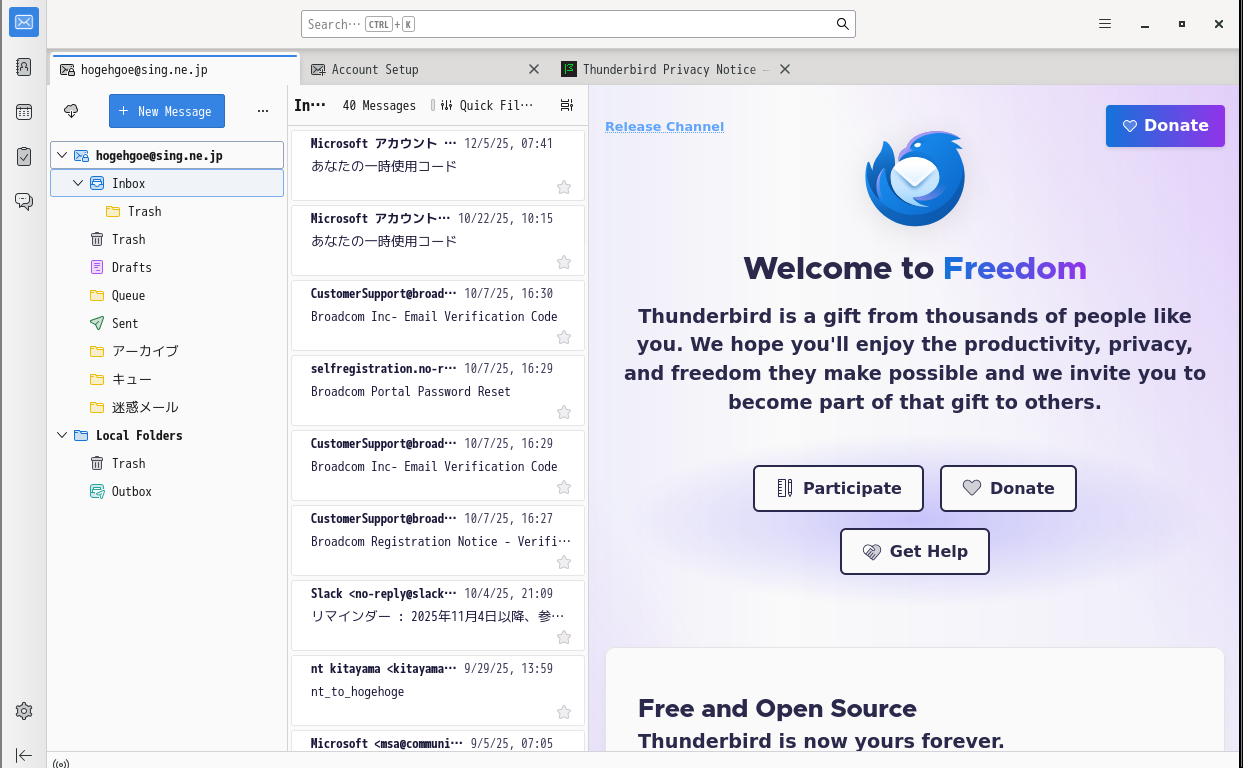The width and height of the screenshot is (1243, 768).
Task: Open the アーカイブ folder
Action: coord(167,351)
